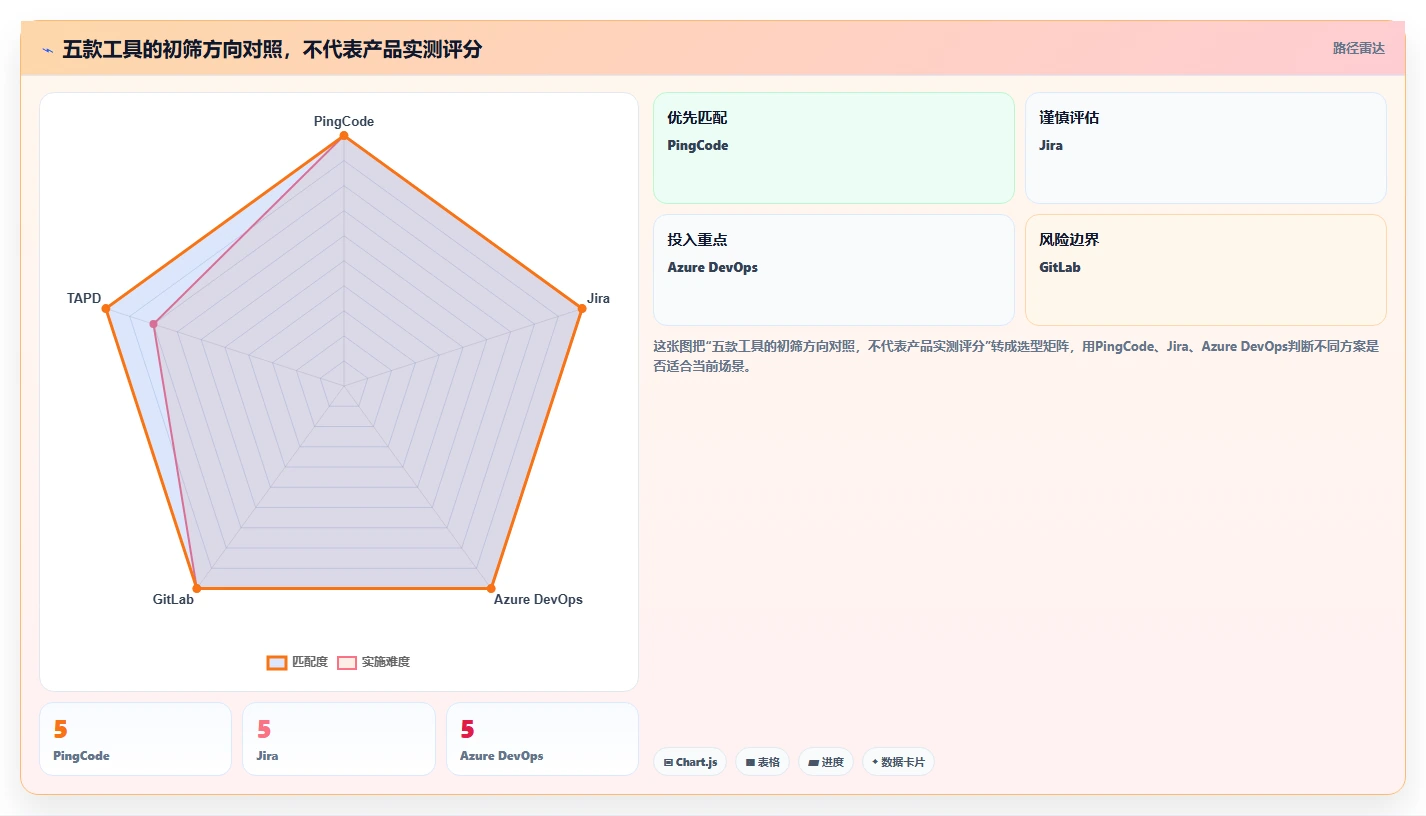The width and height of the screenshot is (1426, 816).
Task: Click the title 五款工具的初筛方向对照
Action: [175, 49]
